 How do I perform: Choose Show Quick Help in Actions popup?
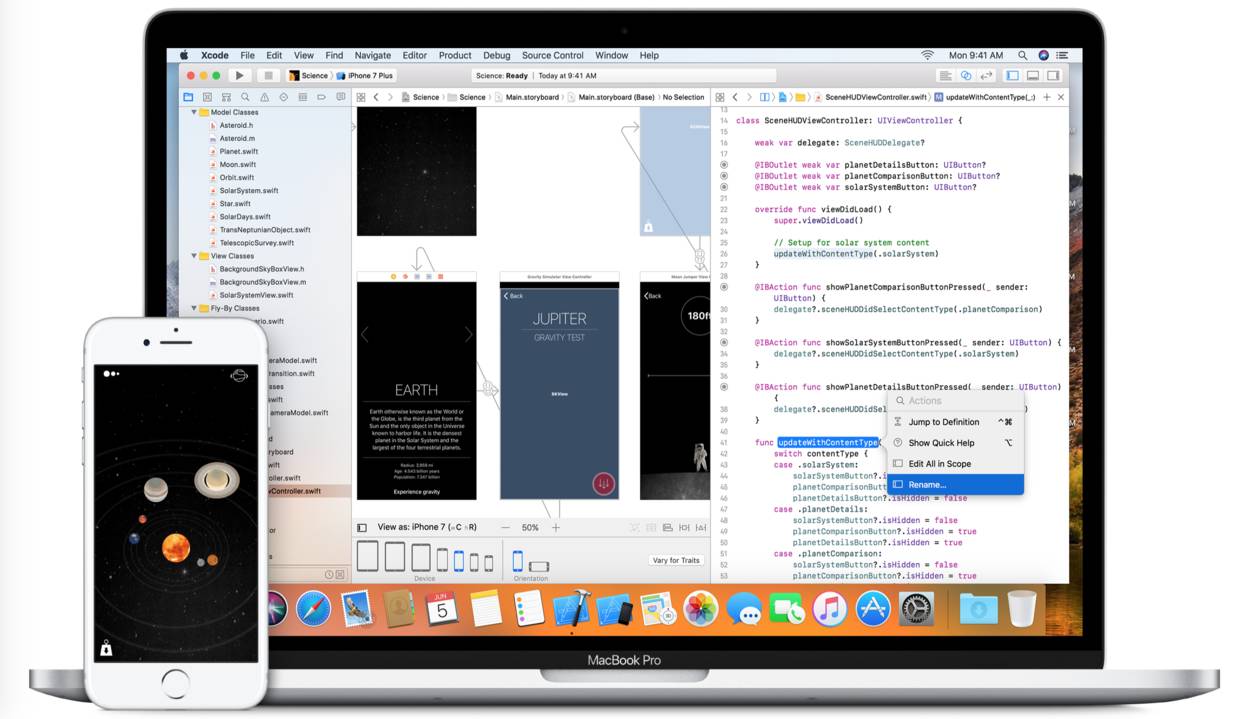[955, 443]
